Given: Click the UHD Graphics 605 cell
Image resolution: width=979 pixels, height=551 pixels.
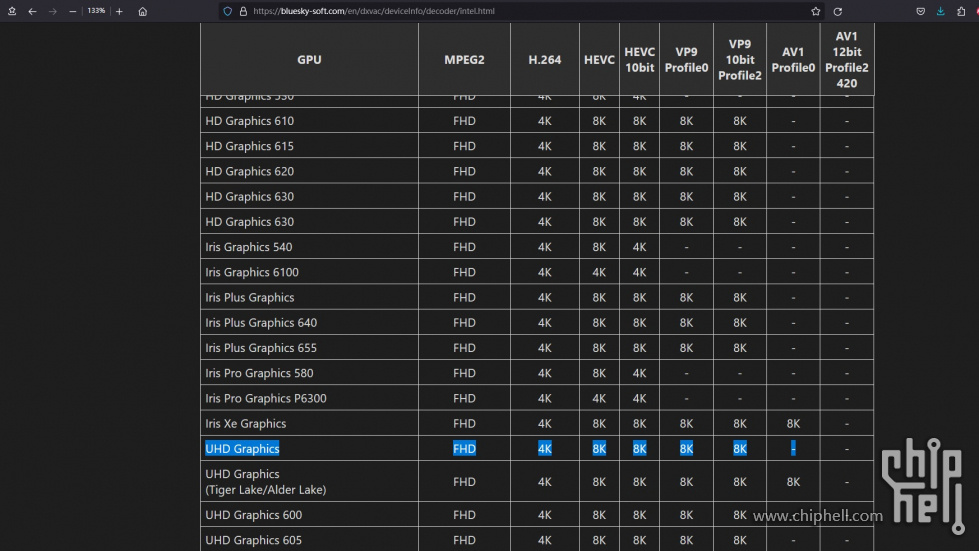Looking at the screenshot, I should coord(309,540).
